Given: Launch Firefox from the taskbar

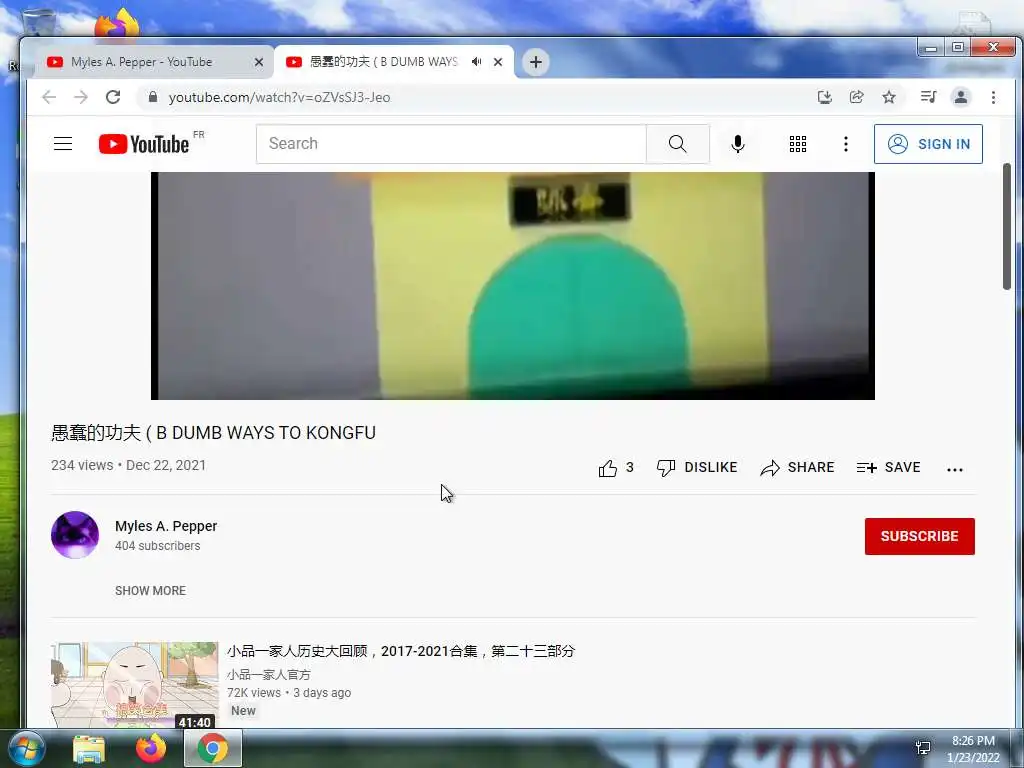Looking at the screenshot, I should 151,748.
